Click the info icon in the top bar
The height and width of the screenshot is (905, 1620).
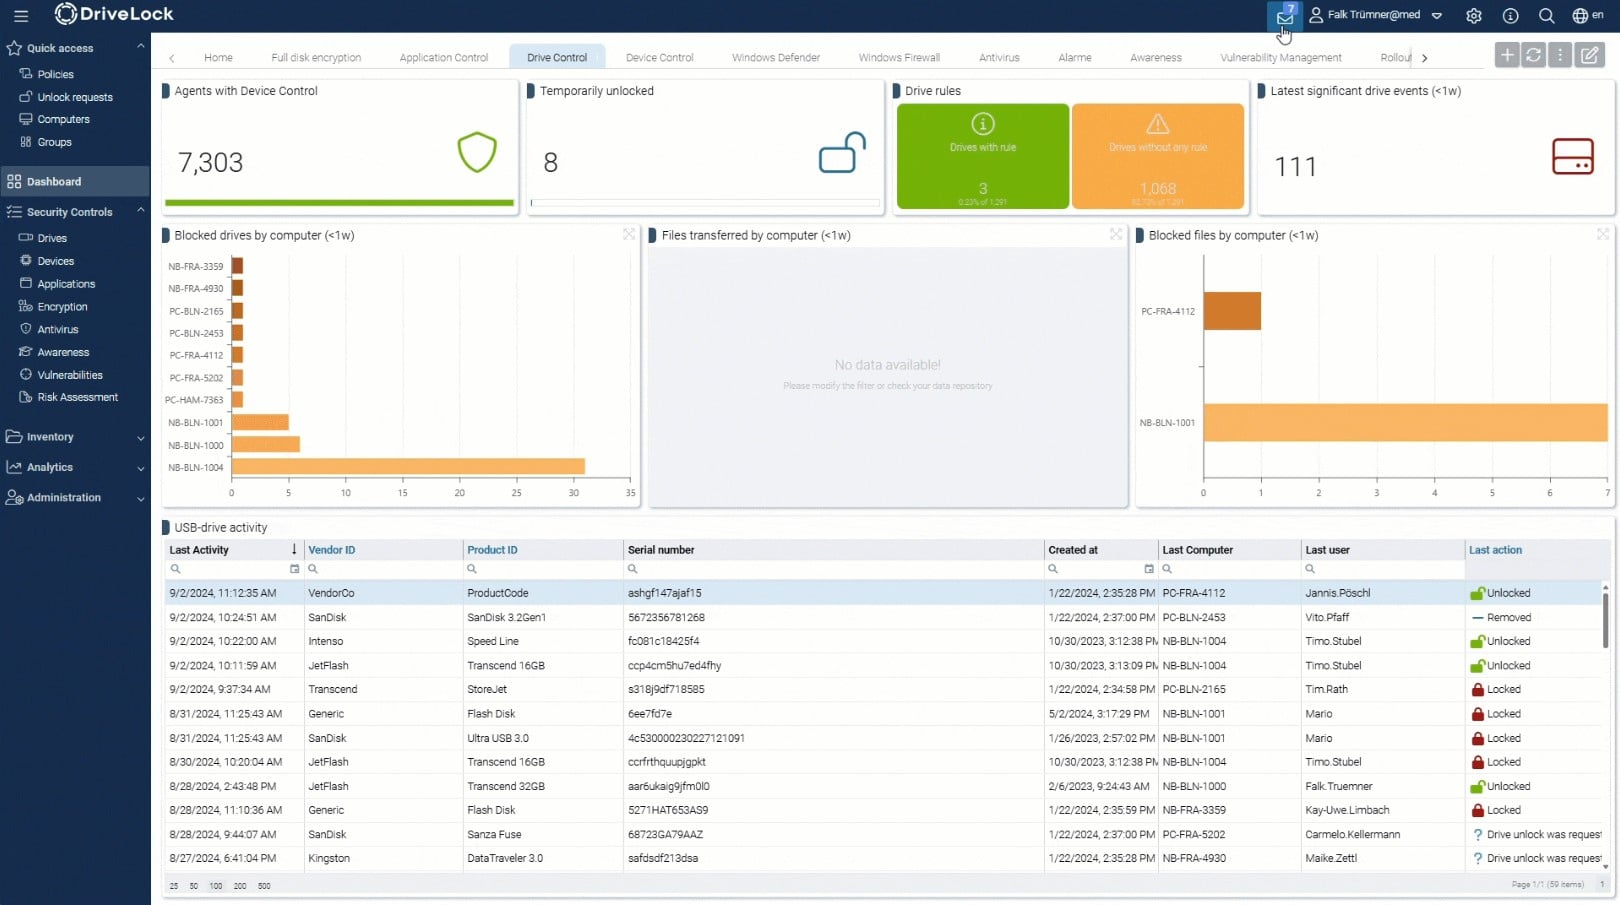pos(1510,16)
